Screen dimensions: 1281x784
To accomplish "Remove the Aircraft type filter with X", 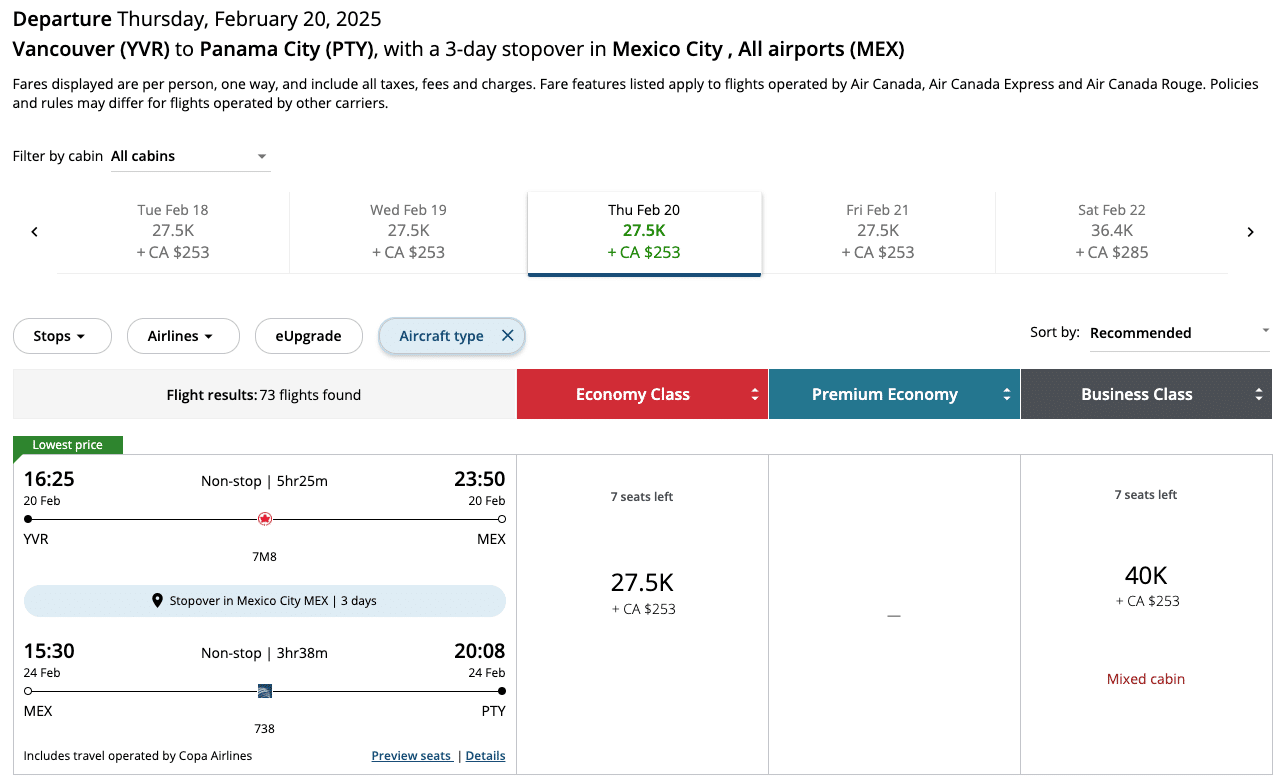I will [x=507, y=336].
